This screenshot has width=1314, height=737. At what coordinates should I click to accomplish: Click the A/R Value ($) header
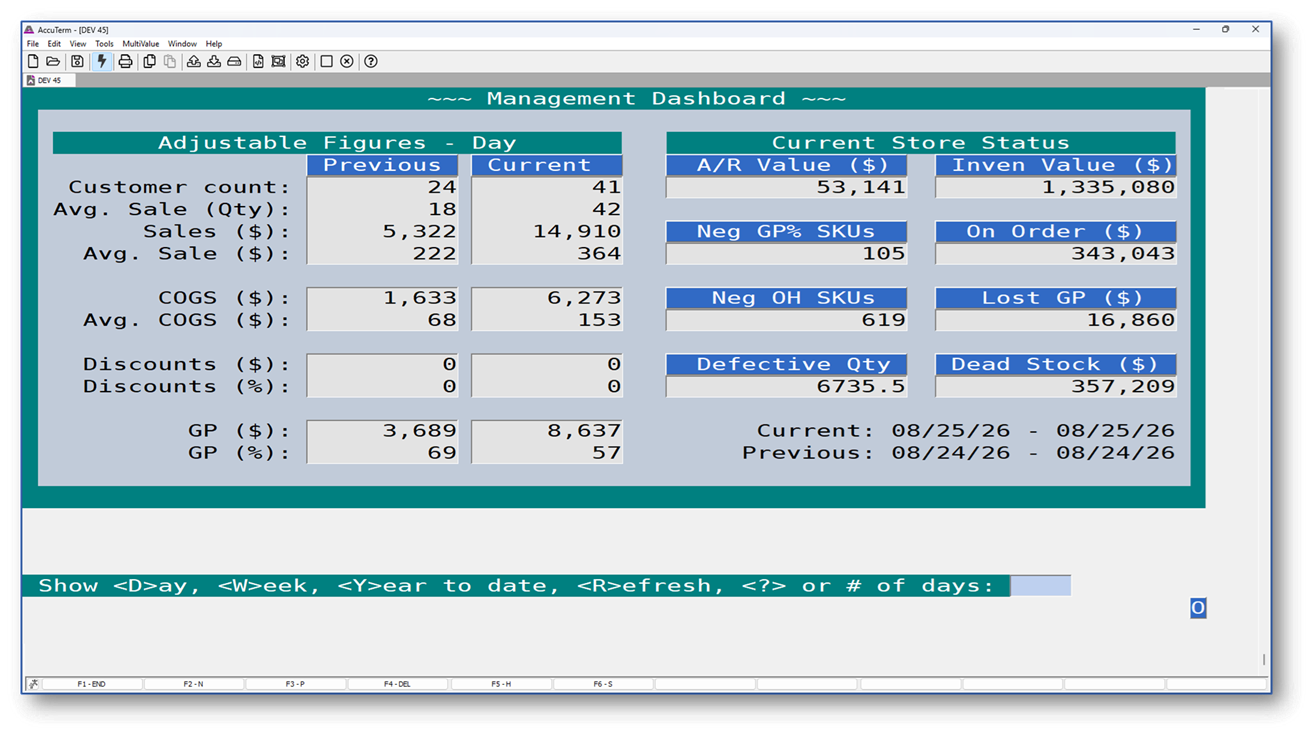787,165
